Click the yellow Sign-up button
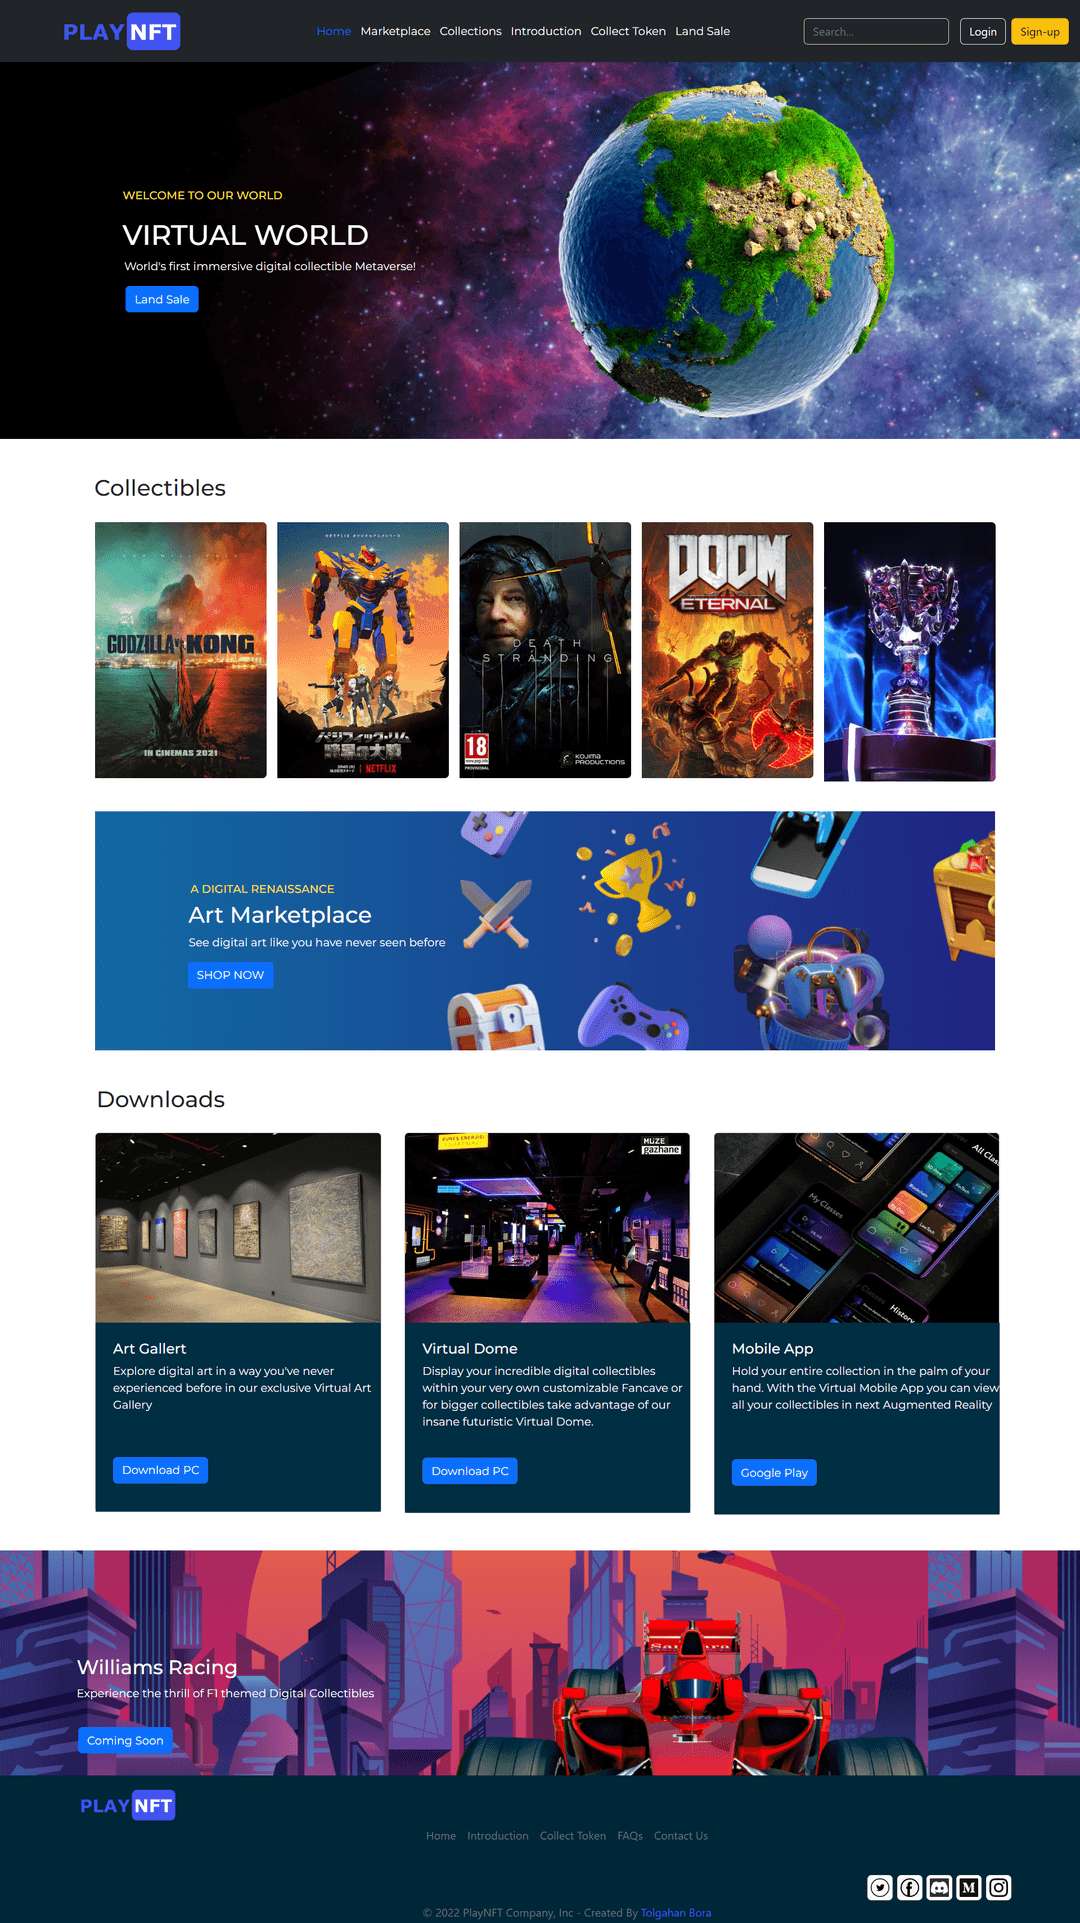Viewport: 1080px width, 1923px height. [x=1040, y=32]
